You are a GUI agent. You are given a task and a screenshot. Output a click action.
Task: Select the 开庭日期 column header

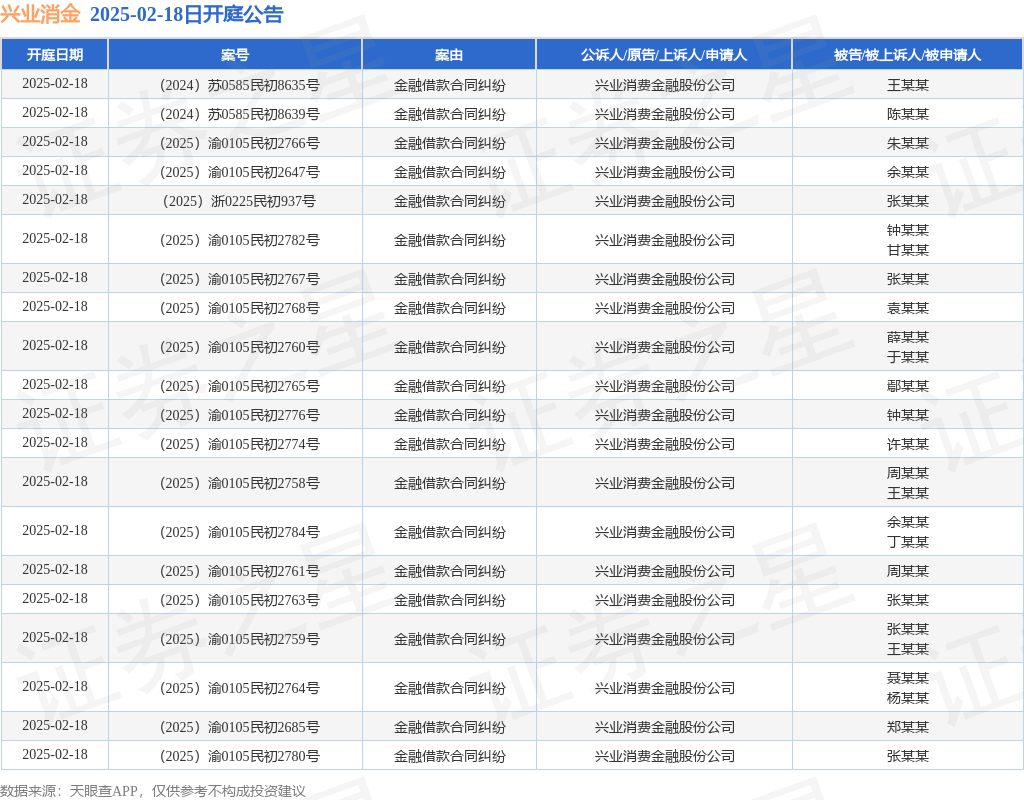point(55,55)
